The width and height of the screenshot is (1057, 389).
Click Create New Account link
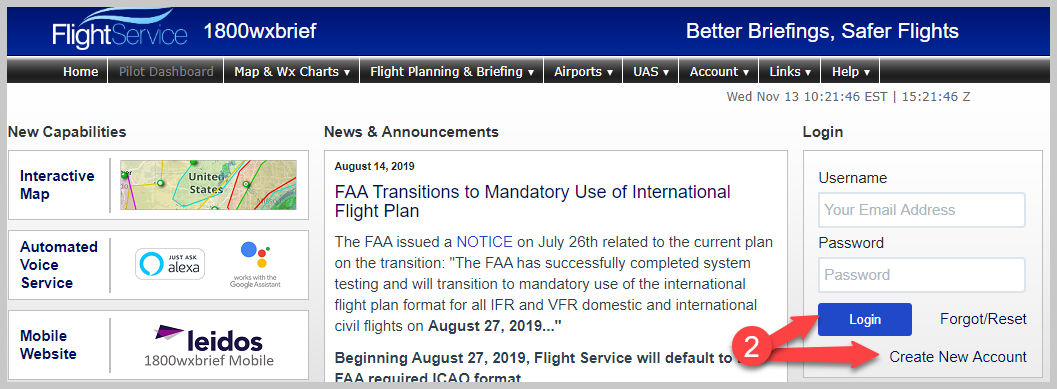pyautogui.click(x=958, y=357)
